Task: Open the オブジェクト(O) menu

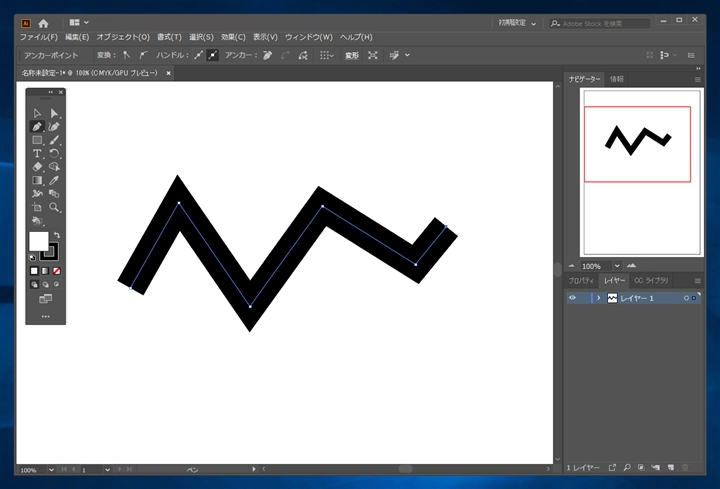Action: 123,37
